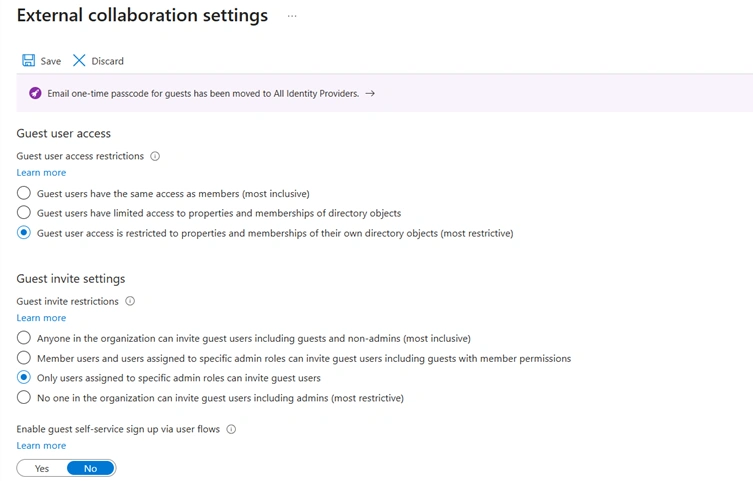Click the Discard button label
The height and width of the screenshot is (481, 753).
(108, 61)
